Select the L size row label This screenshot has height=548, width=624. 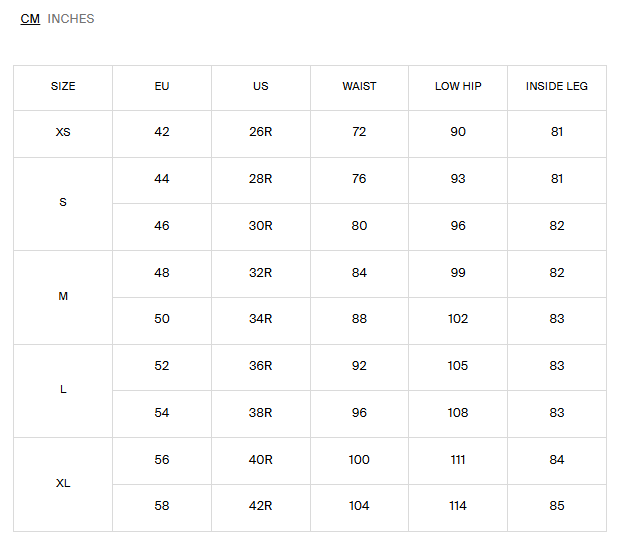coord(63,390)
